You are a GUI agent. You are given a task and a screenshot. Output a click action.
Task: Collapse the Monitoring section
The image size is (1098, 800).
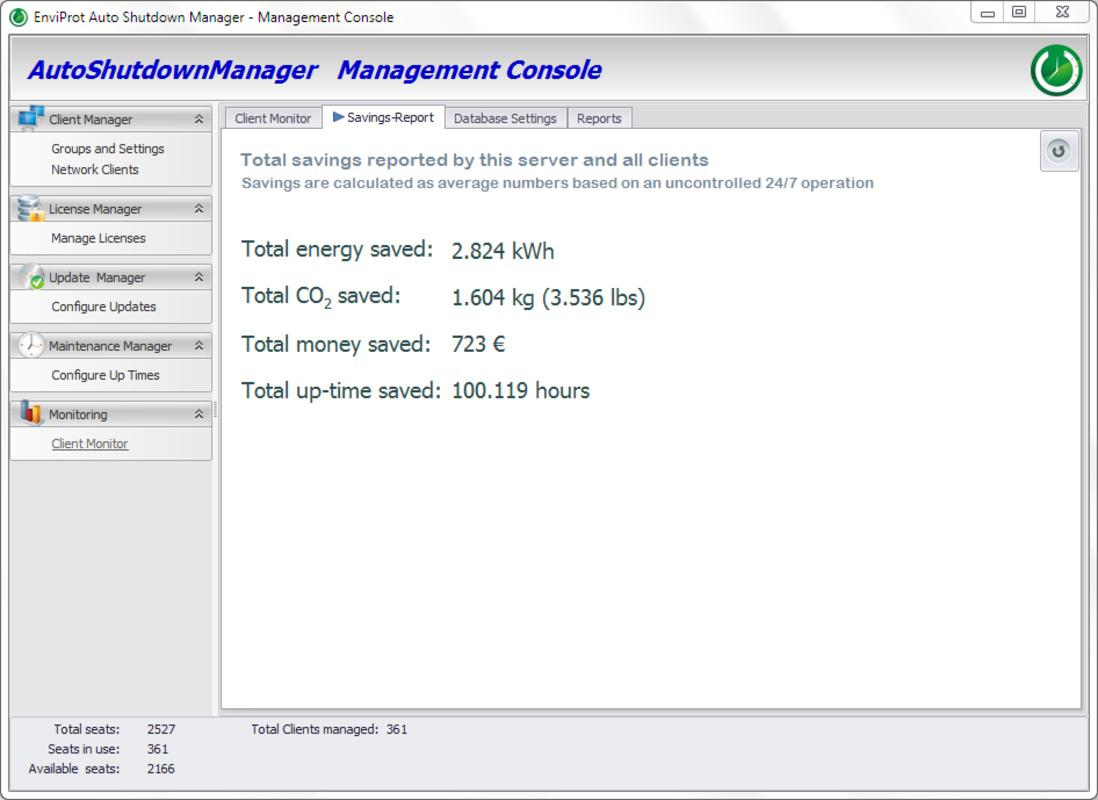[199, 414]
